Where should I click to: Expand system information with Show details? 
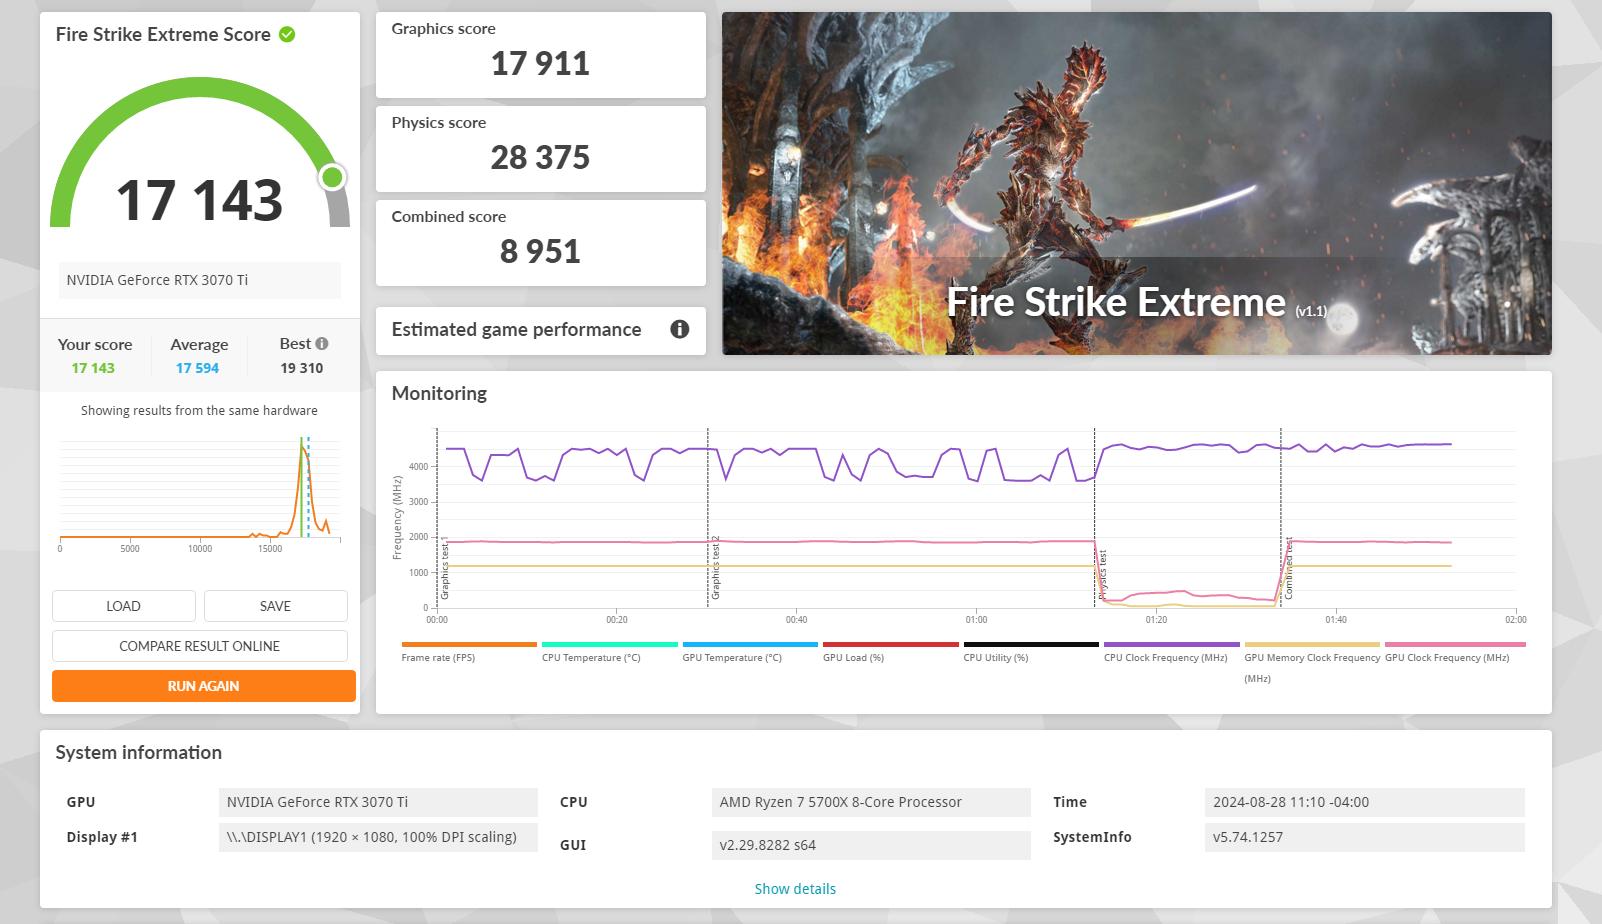795,888
